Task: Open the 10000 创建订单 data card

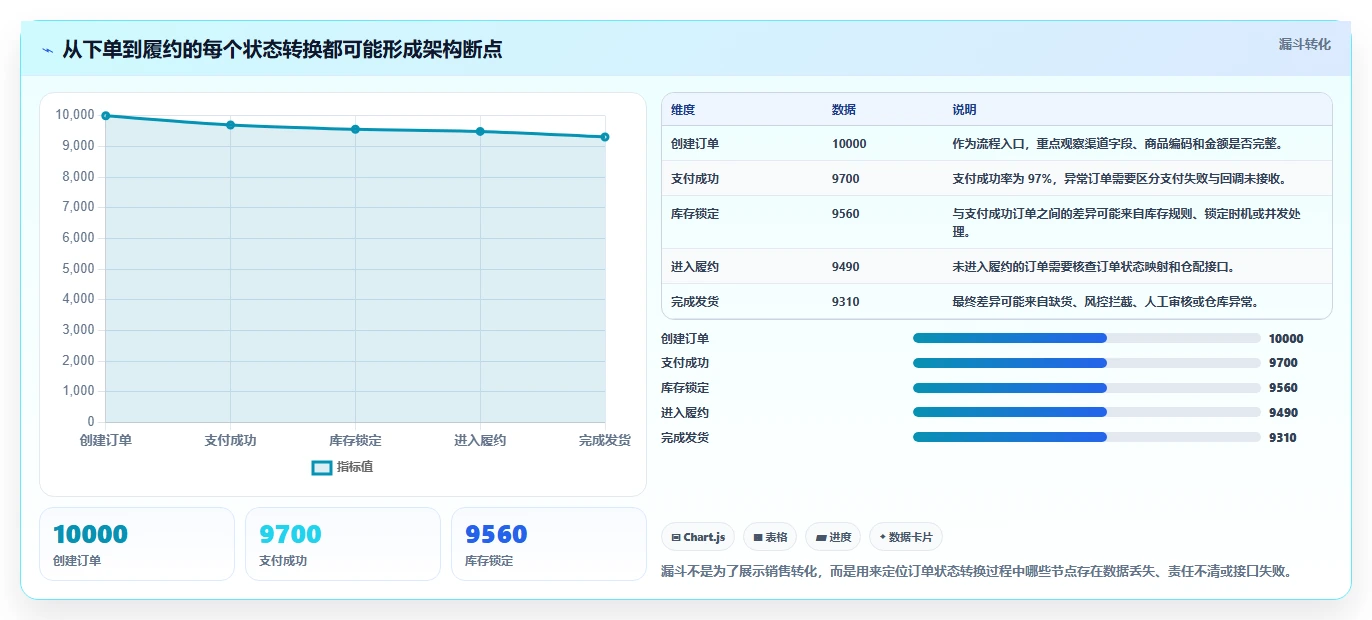Action: (137, 544)
